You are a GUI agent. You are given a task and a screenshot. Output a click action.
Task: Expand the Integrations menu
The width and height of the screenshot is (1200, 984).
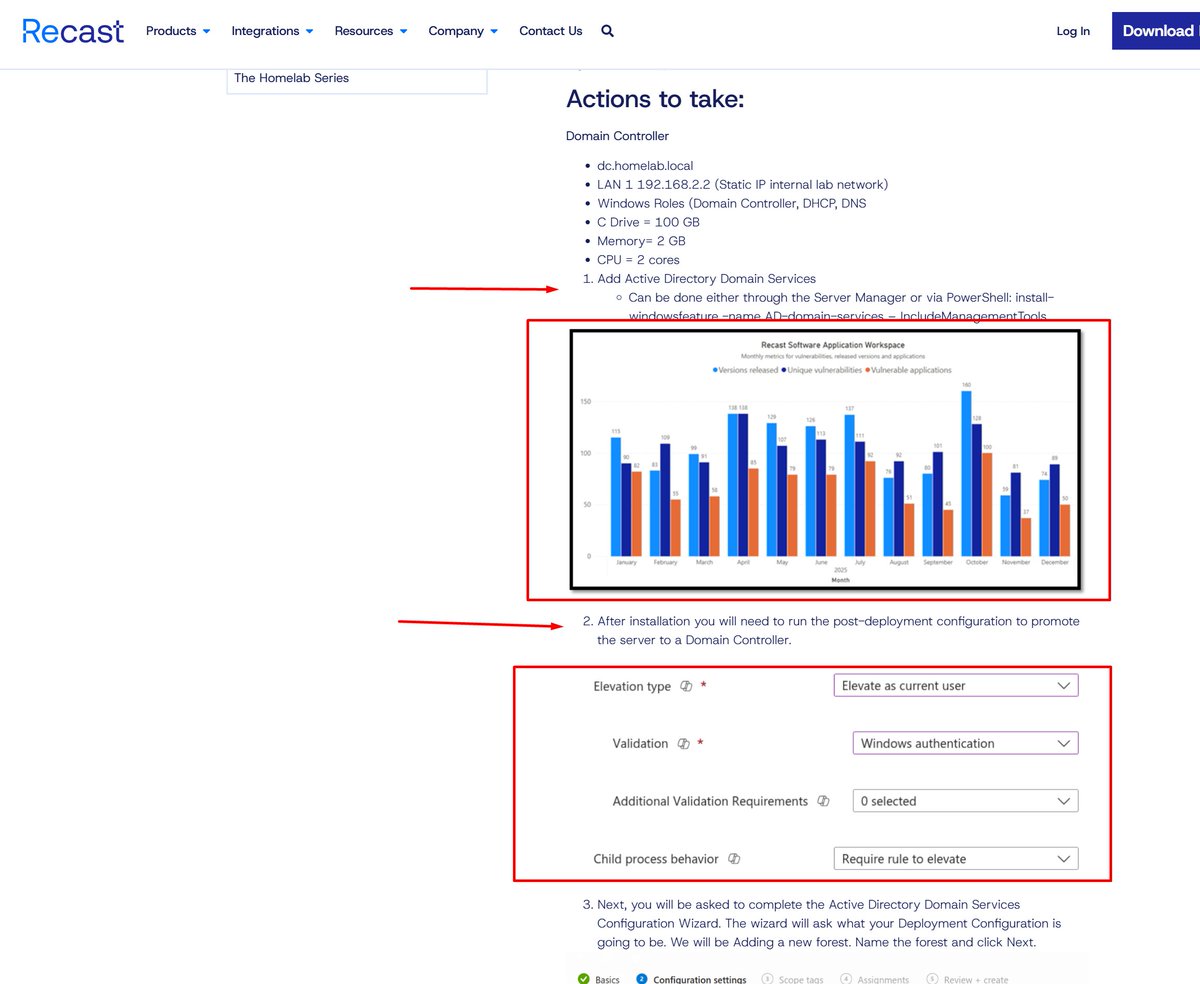tap(272, 31)
